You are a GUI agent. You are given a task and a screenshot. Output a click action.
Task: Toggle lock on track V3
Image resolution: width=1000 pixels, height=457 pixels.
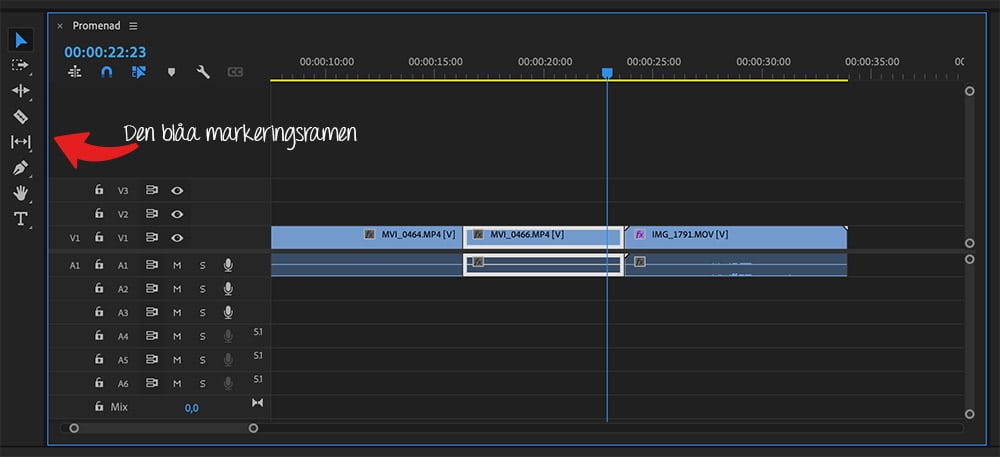[99, 190]
